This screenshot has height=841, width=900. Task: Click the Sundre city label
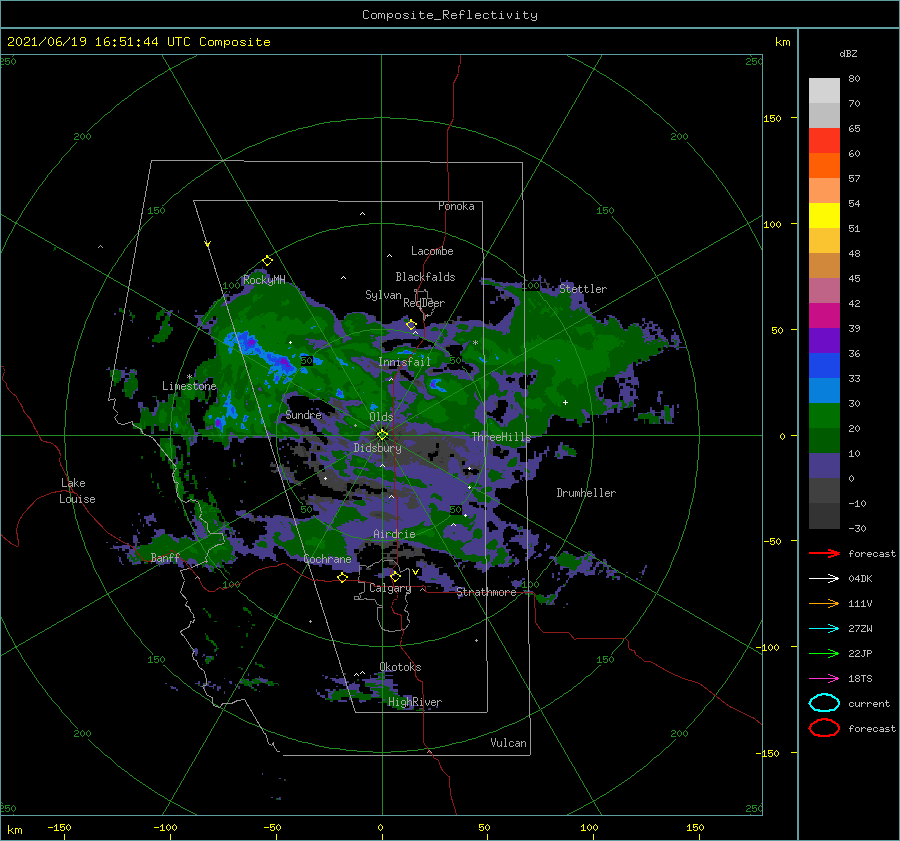point(304,414)
